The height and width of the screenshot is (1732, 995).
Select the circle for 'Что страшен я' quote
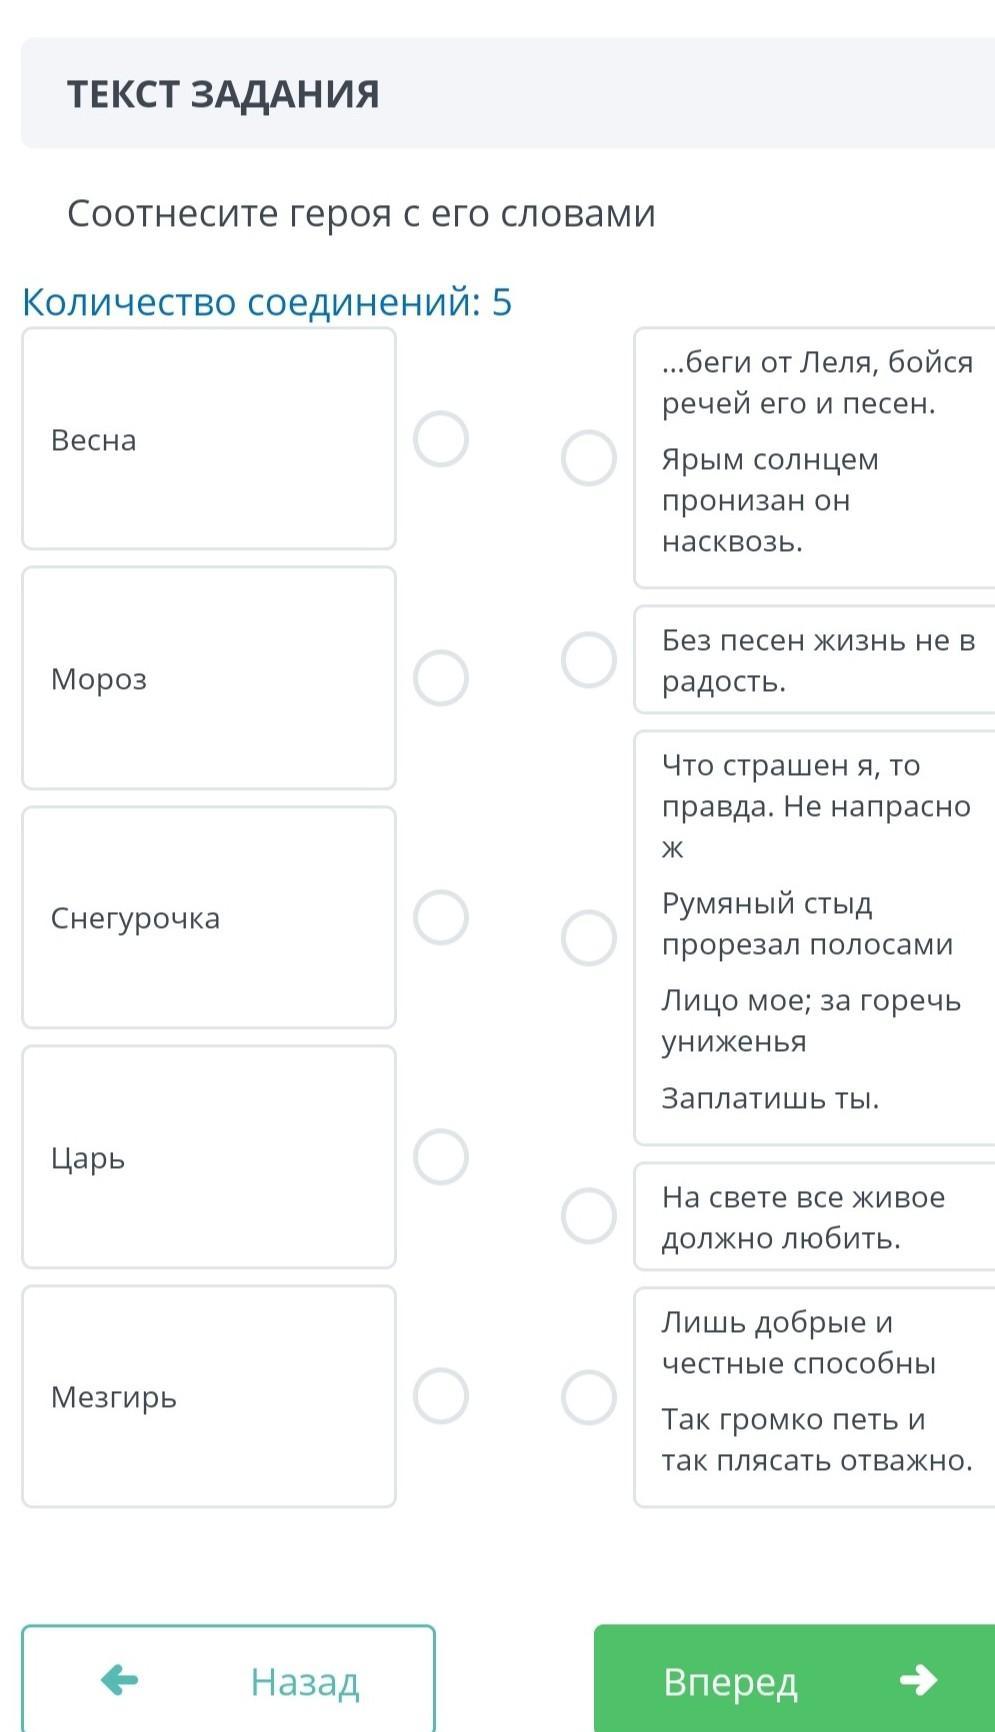click(588, 938)
